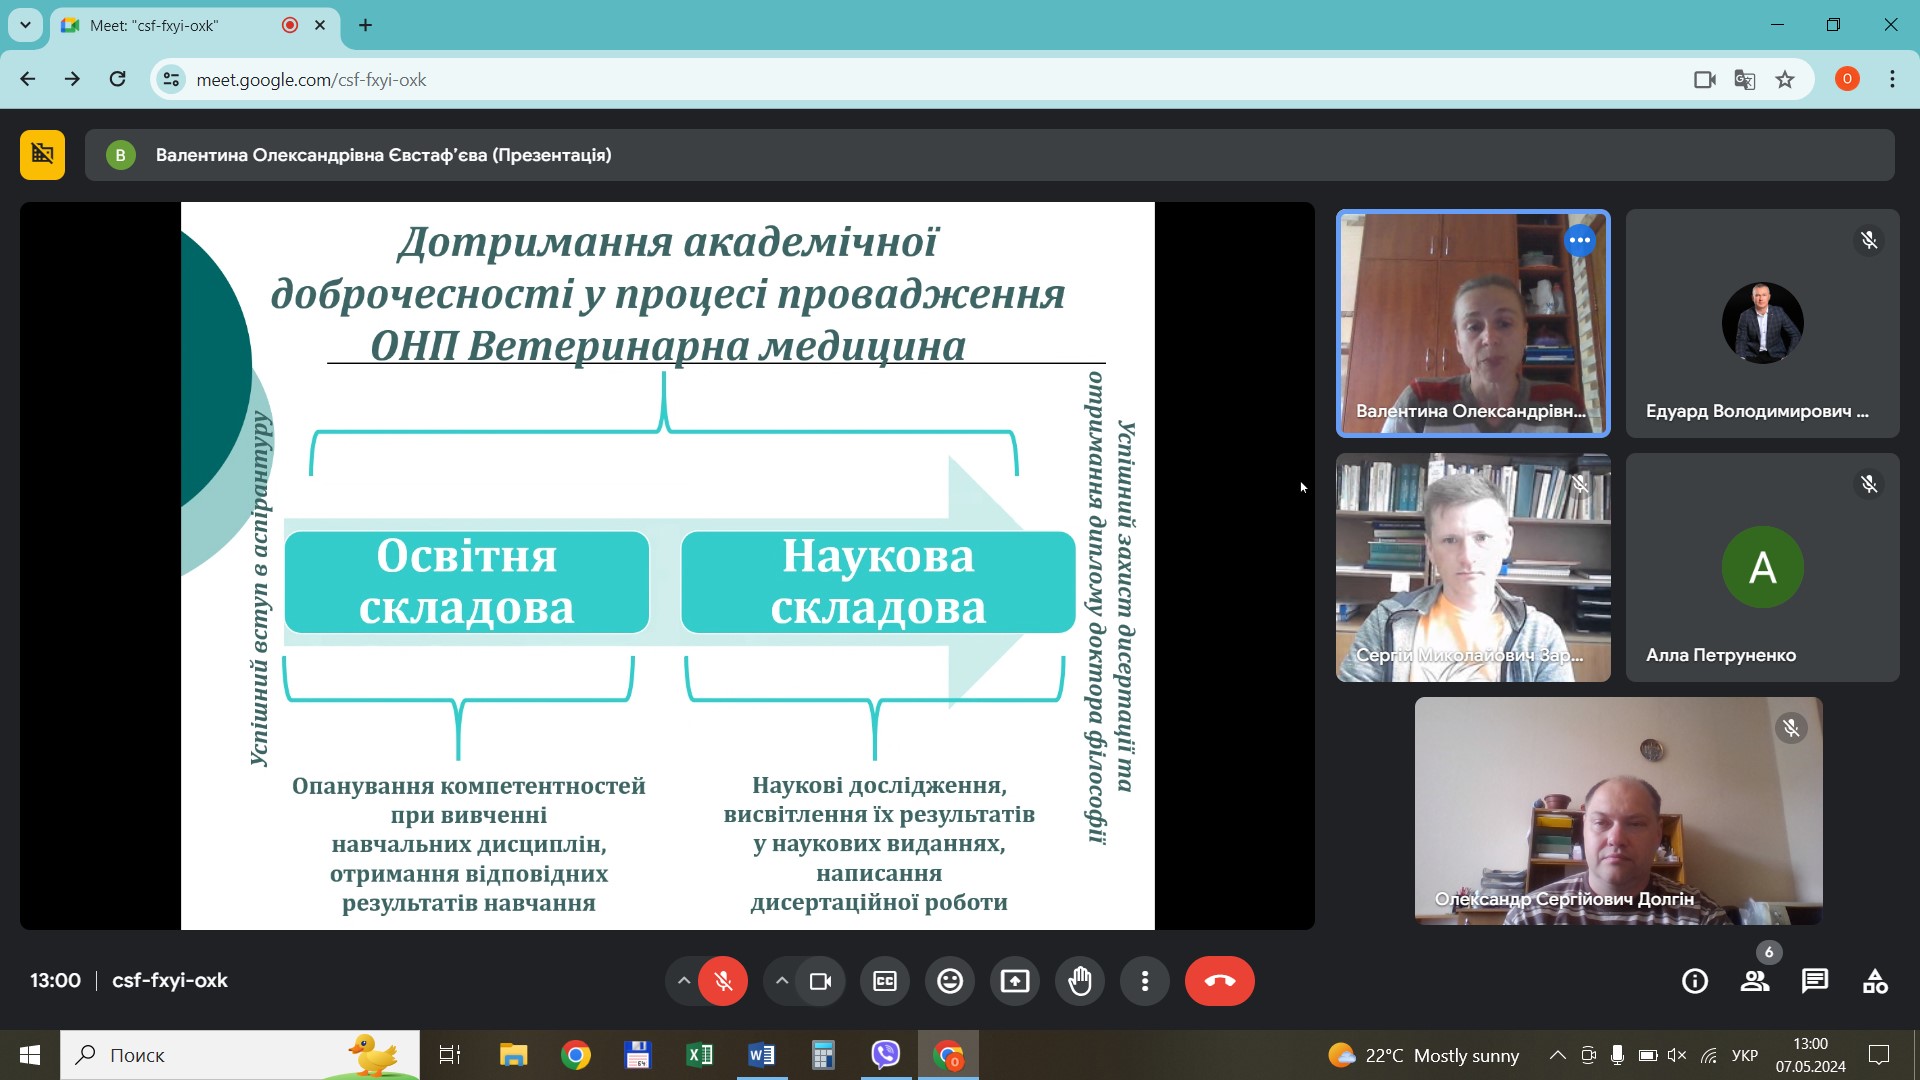Image resolution: width=1920 pixels, height=1080 pixels.
Task: Open Chrome icon on taskbar
Action: (x=575, y=1055)
